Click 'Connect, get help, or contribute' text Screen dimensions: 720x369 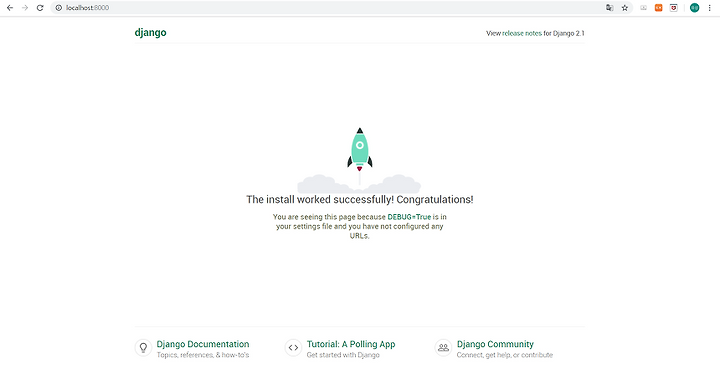coord(505,355)
